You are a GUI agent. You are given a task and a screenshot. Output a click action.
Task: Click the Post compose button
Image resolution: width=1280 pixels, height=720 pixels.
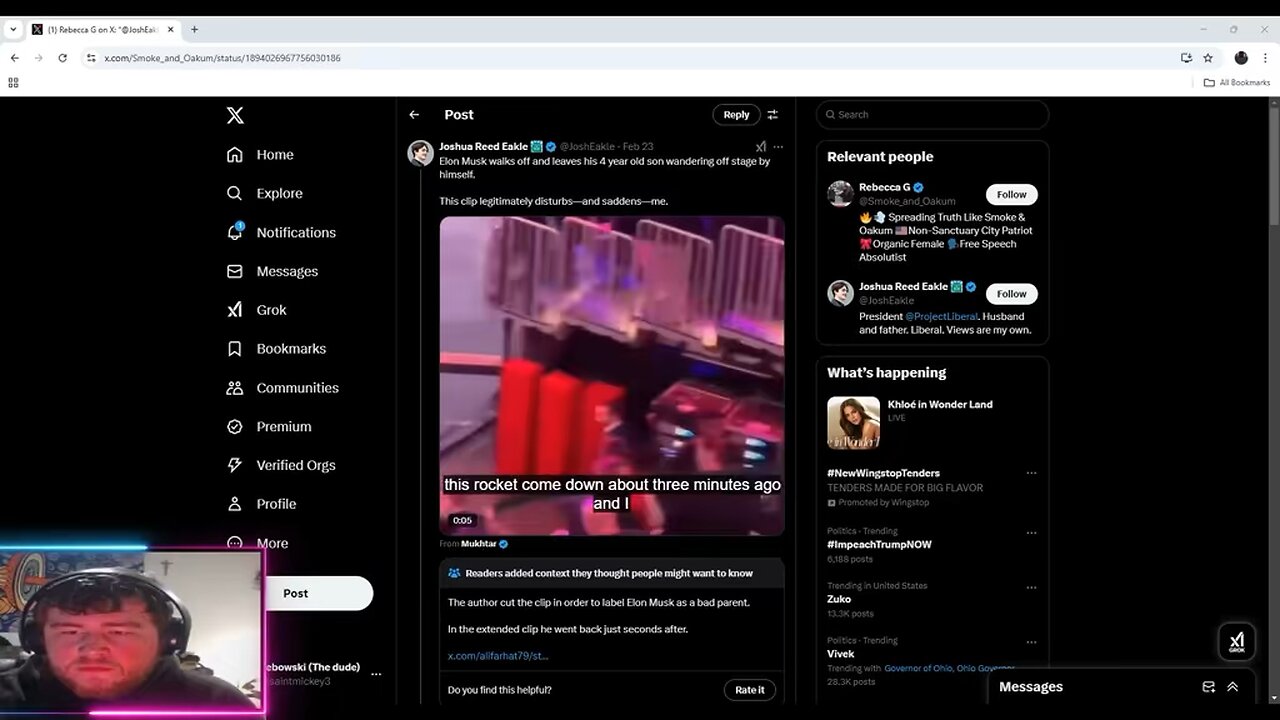[295, 593]
